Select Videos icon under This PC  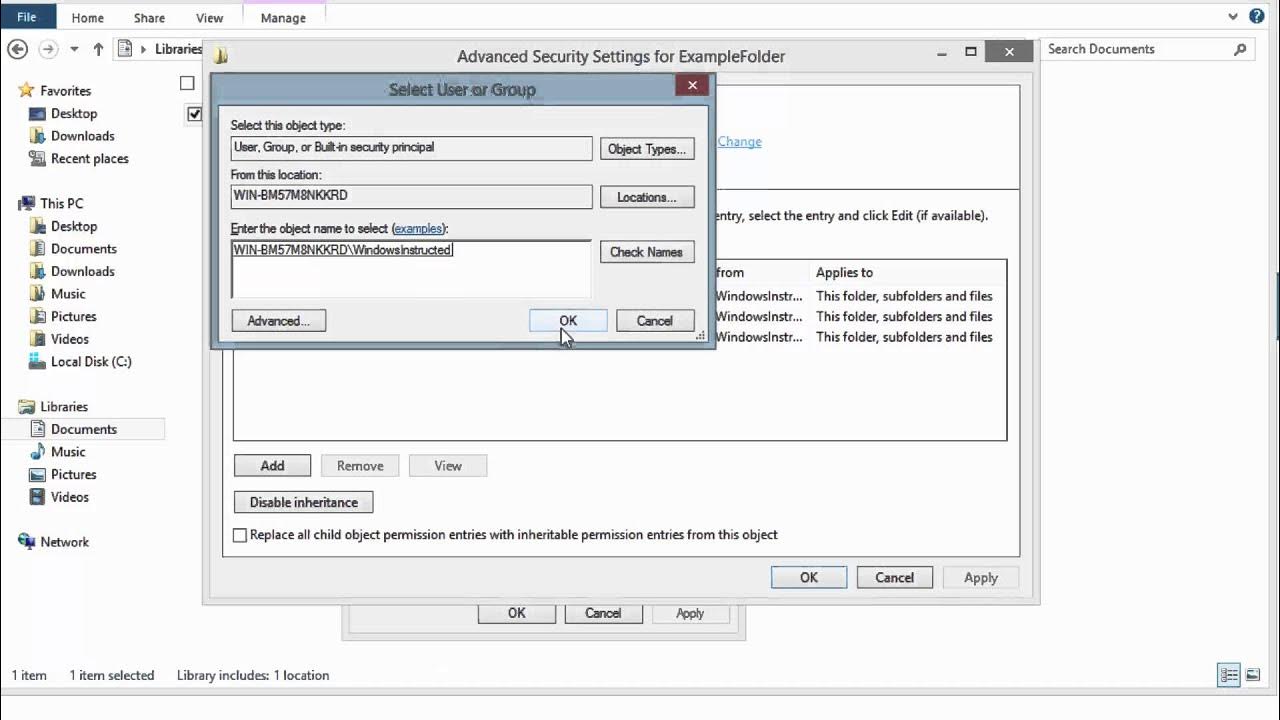pyautogui.click(x=38, y=339)
